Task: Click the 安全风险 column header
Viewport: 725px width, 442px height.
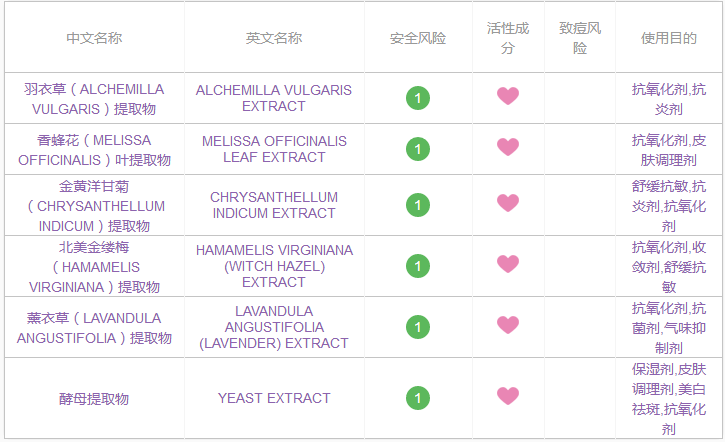Action: point(418,39)
